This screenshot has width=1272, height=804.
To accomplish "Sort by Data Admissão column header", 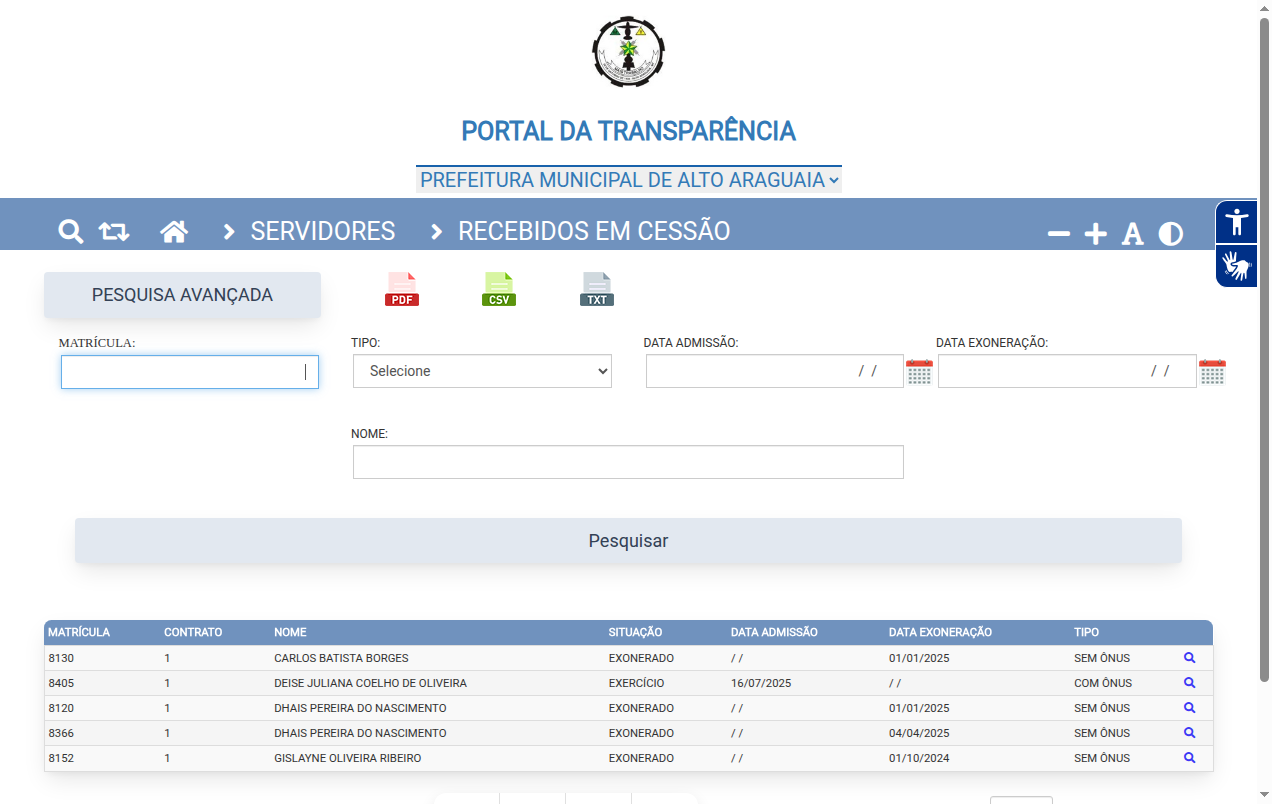I will 774,632.
